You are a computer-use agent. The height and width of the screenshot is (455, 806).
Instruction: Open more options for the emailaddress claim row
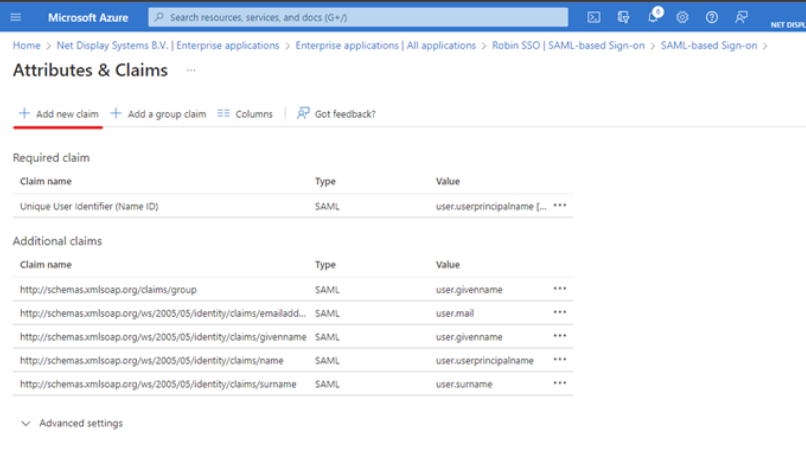click(560, 313)
